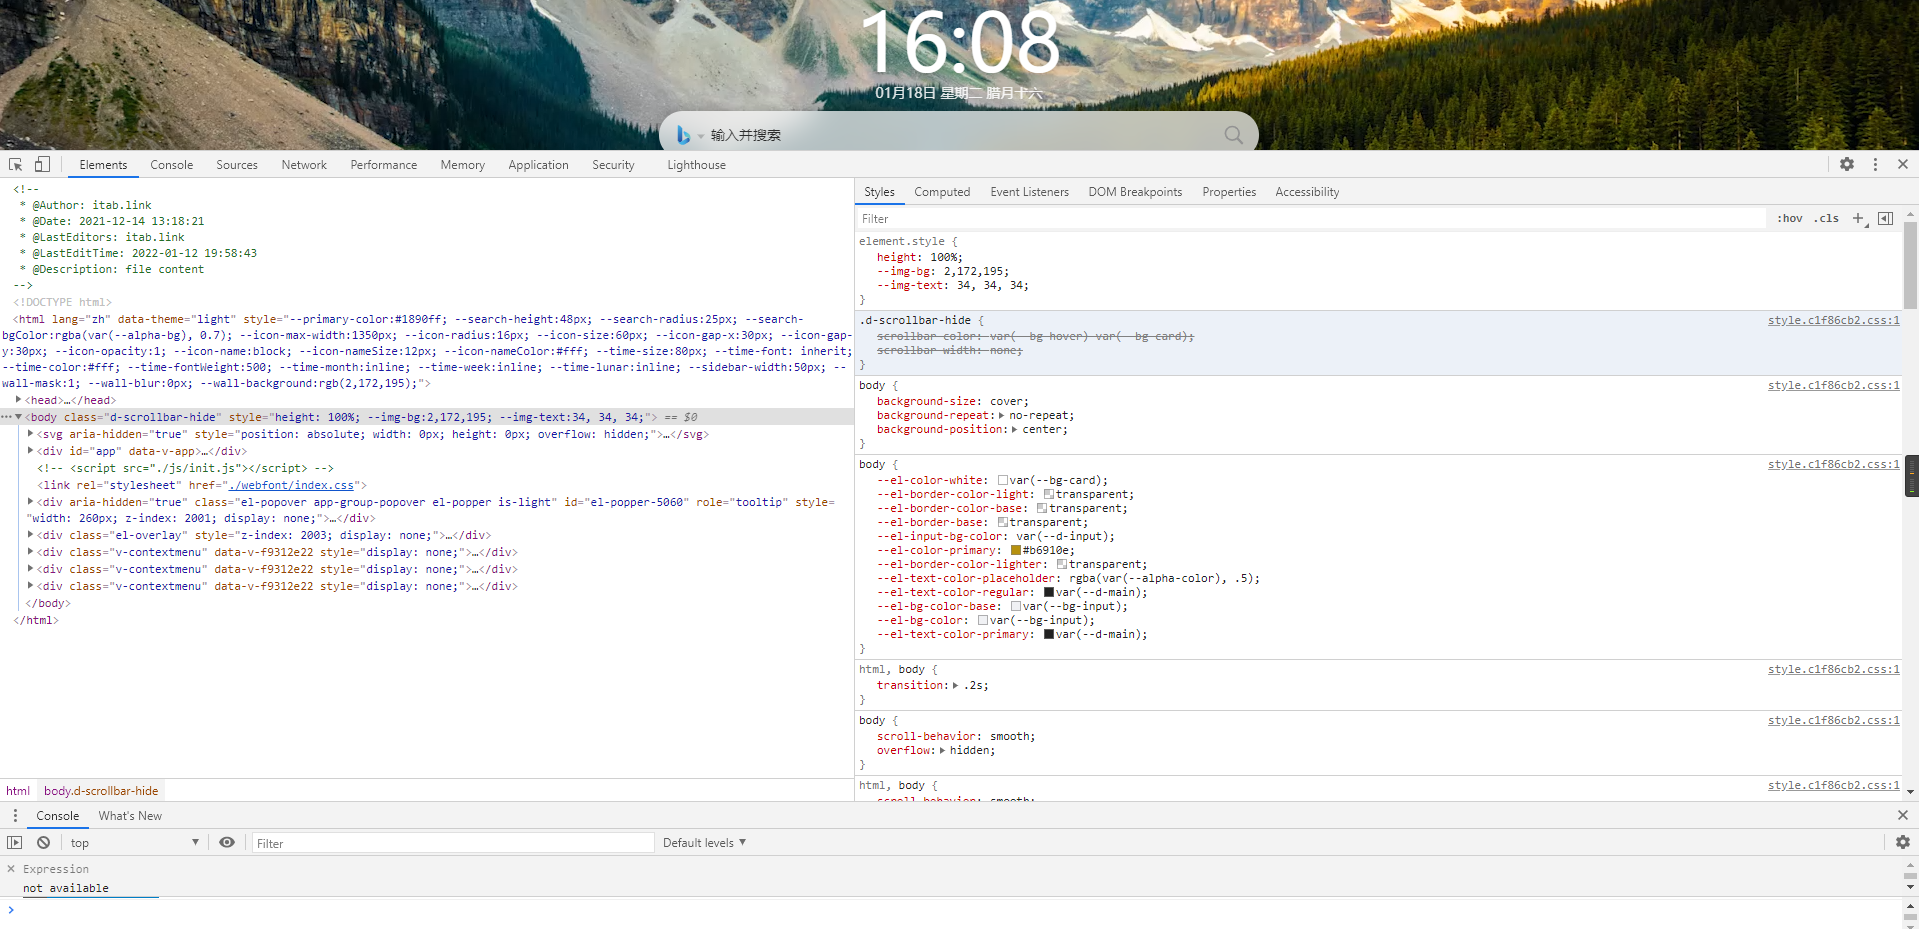Follow the ./webfont/index.css href link
The width and height of the screenshot is (1919, 929).
[292, 485]
